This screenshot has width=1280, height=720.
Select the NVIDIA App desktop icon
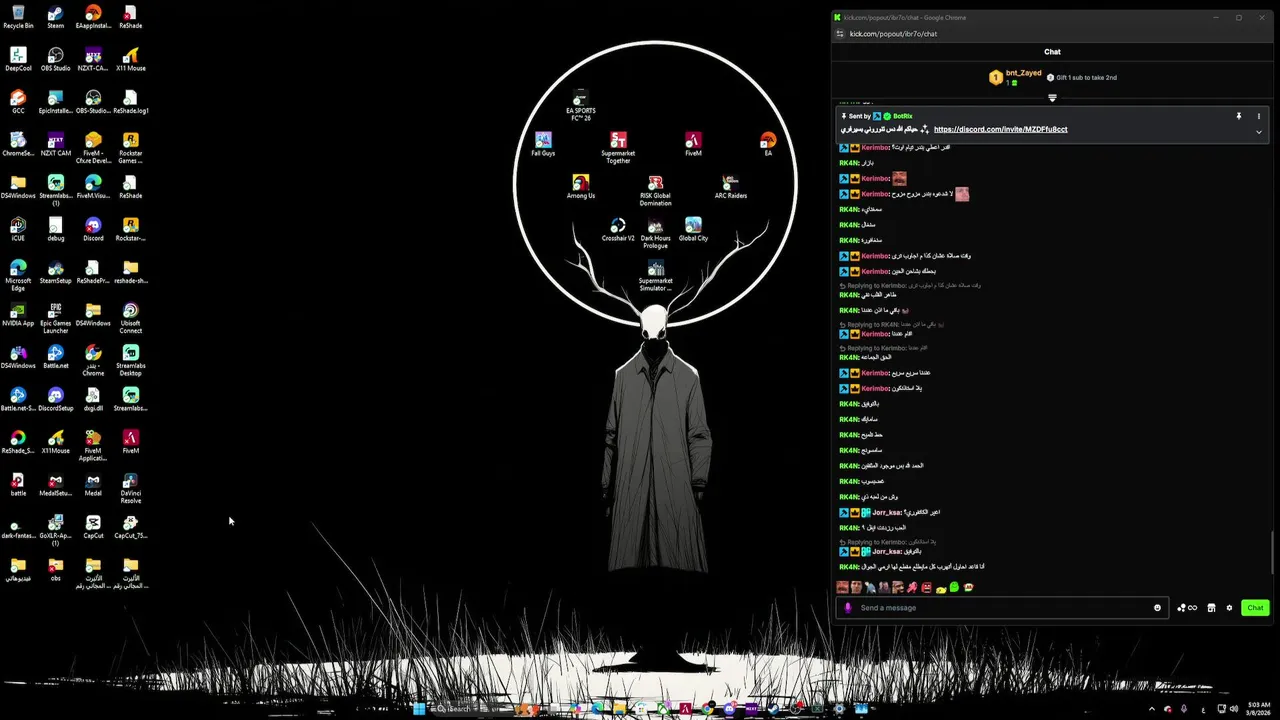[18, 314]
